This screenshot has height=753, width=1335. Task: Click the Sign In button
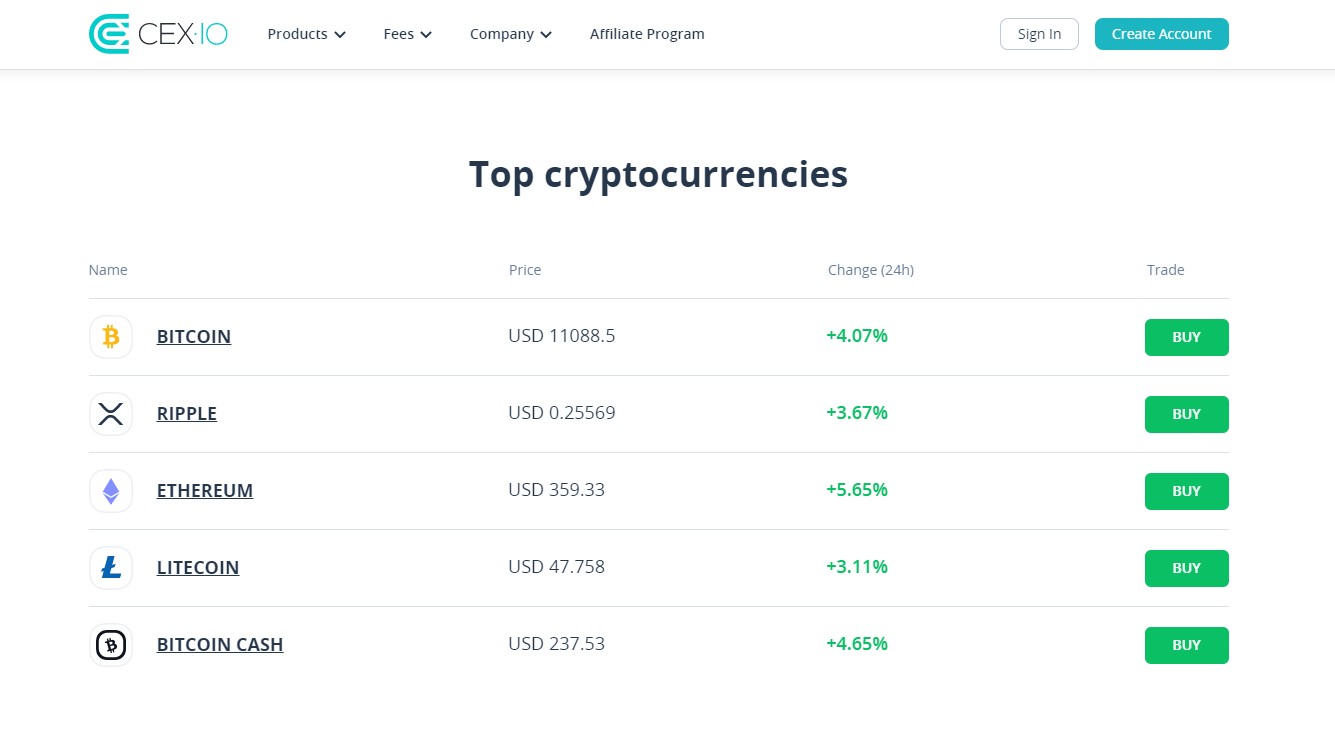click(1039, 34)
